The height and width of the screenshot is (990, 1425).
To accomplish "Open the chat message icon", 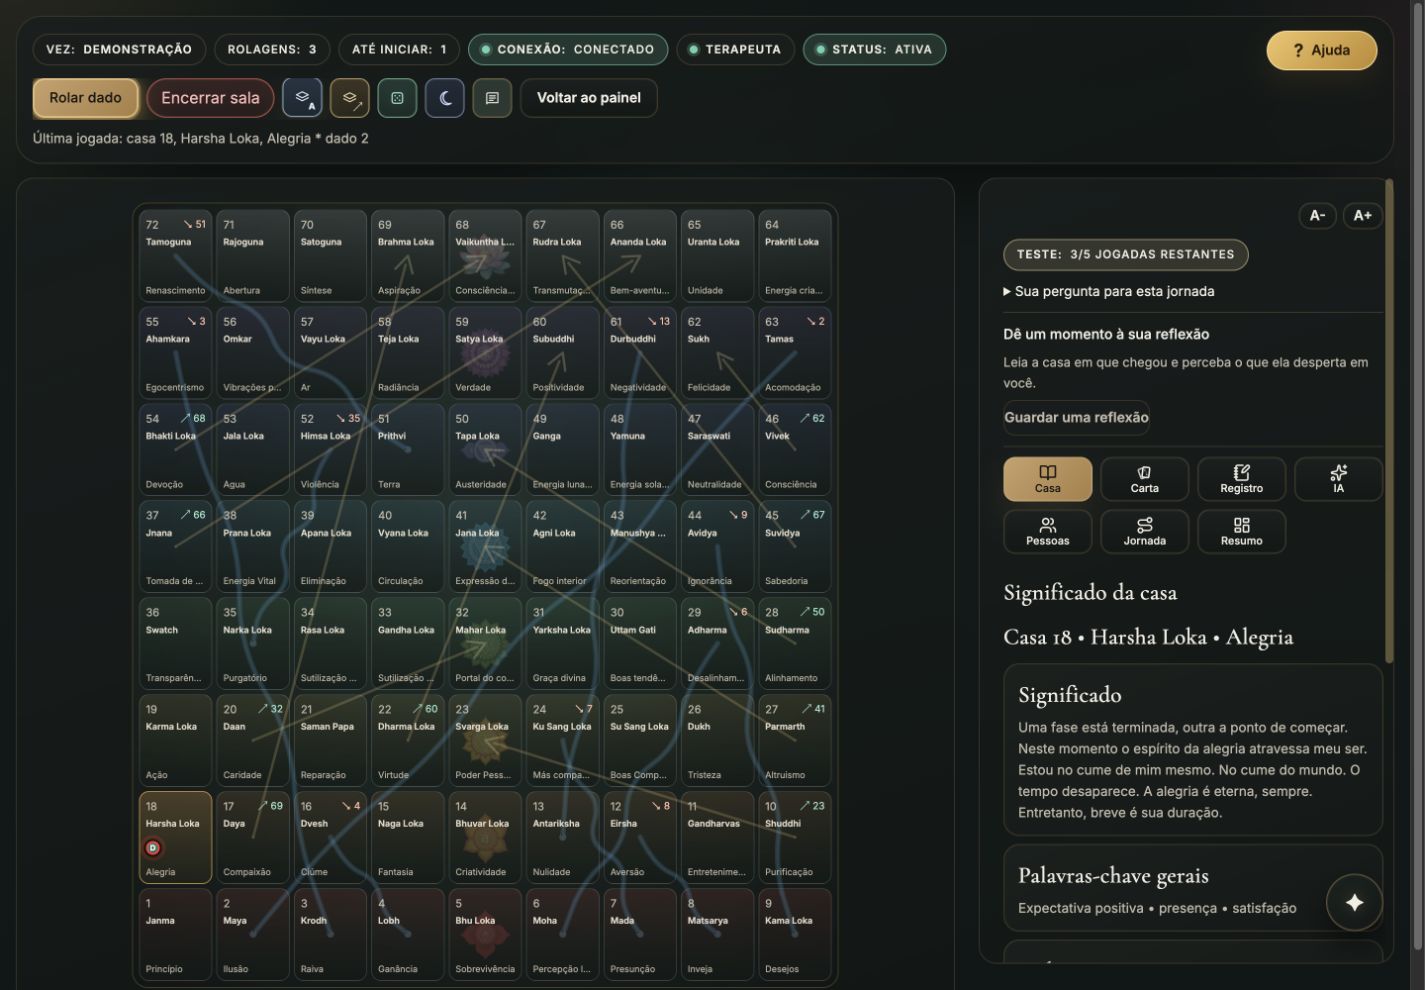I will point(492,98).
